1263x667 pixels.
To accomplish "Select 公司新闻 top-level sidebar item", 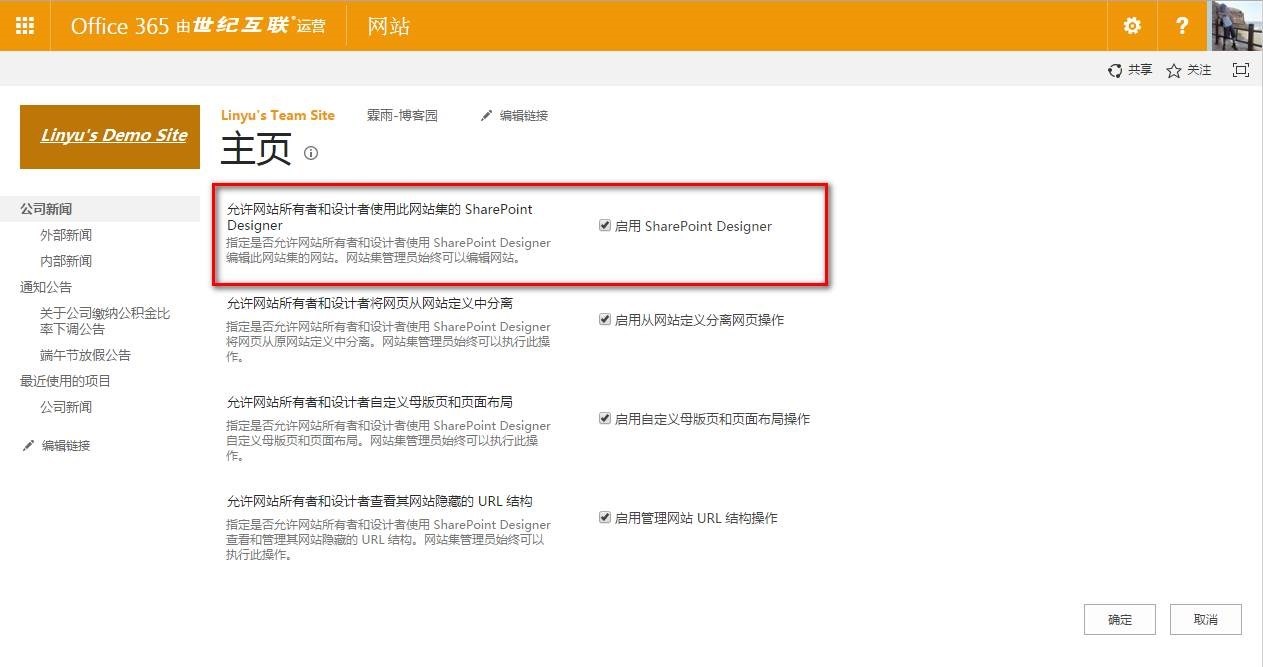I will pyautogui.click(x=46, y=209).
